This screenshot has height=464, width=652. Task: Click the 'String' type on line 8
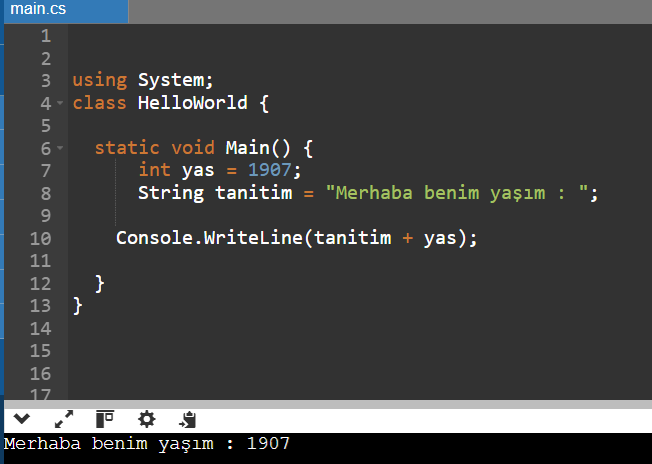point(171,193)
